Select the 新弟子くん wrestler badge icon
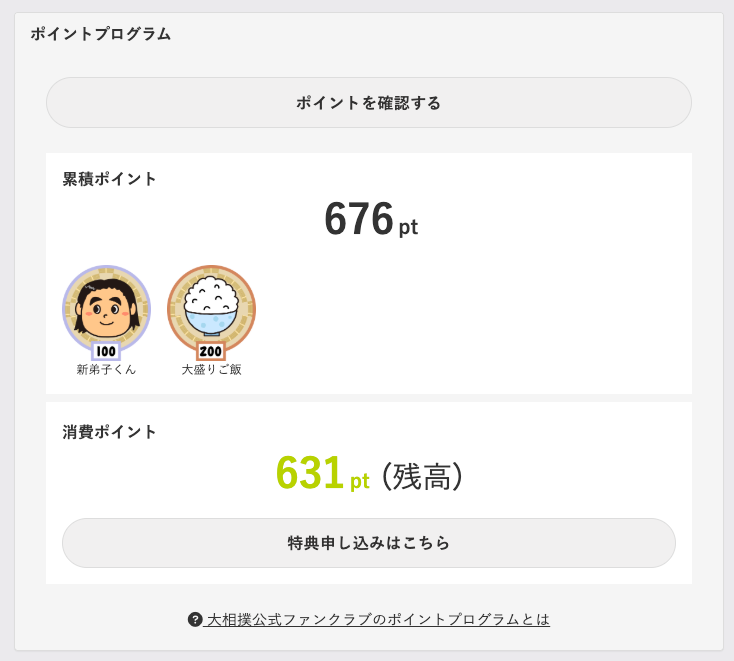 pyautogui.click(x=106, y=313)
